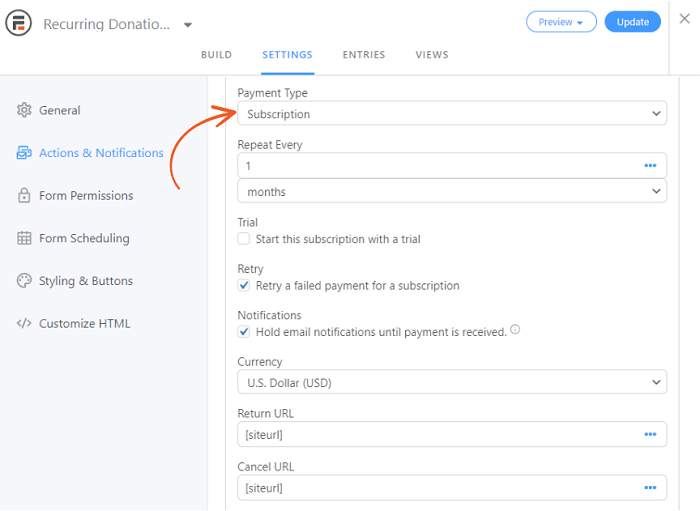Uncheck Retry a failed payment option
700x511 pixels.
[x=244, y=285]
